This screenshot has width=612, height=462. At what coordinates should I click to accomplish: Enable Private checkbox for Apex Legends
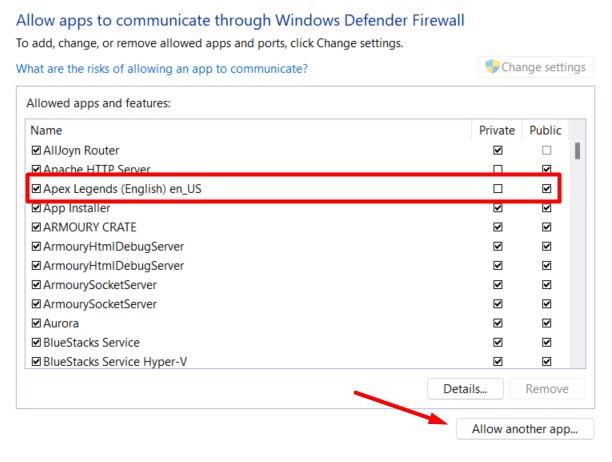(x=498, y=188)
